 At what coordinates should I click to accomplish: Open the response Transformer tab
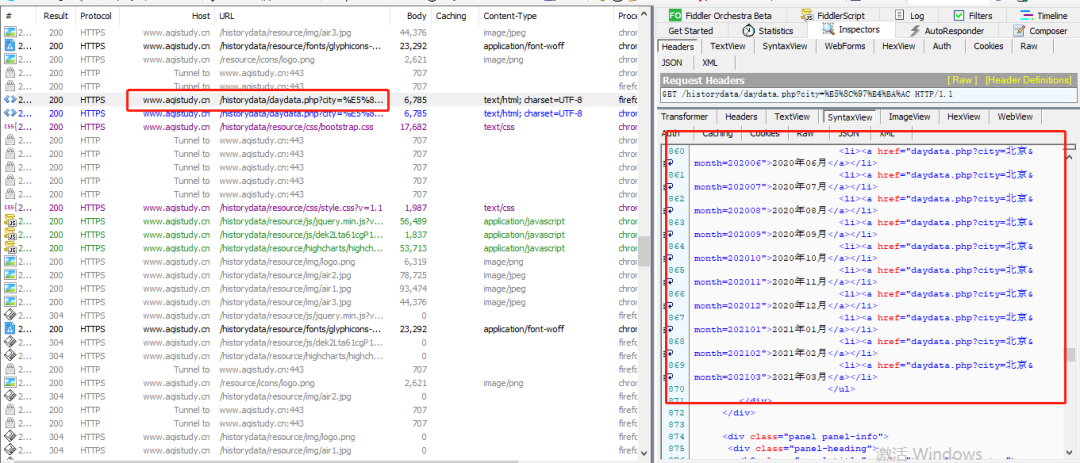pyautogui.click(x=685, y=117)
